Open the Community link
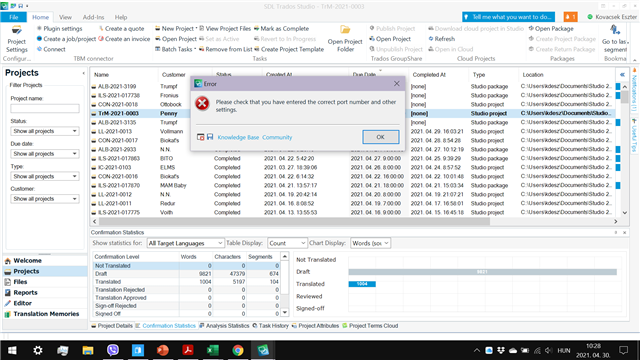 click(x=277, y=137)
